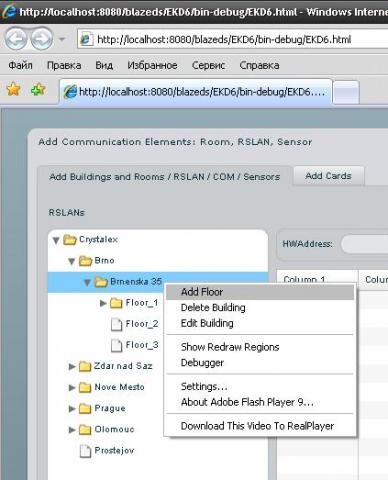The width and height of the screenshot is (388, 480).
Task: Click the address bar URL field
Action: coord(233,40)
